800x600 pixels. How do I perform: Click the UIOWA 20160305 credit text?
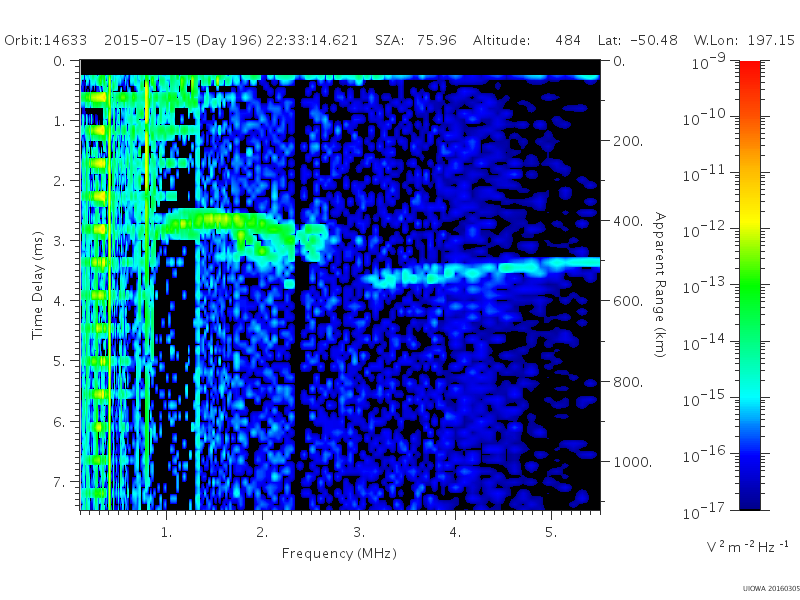click(771, 588)
